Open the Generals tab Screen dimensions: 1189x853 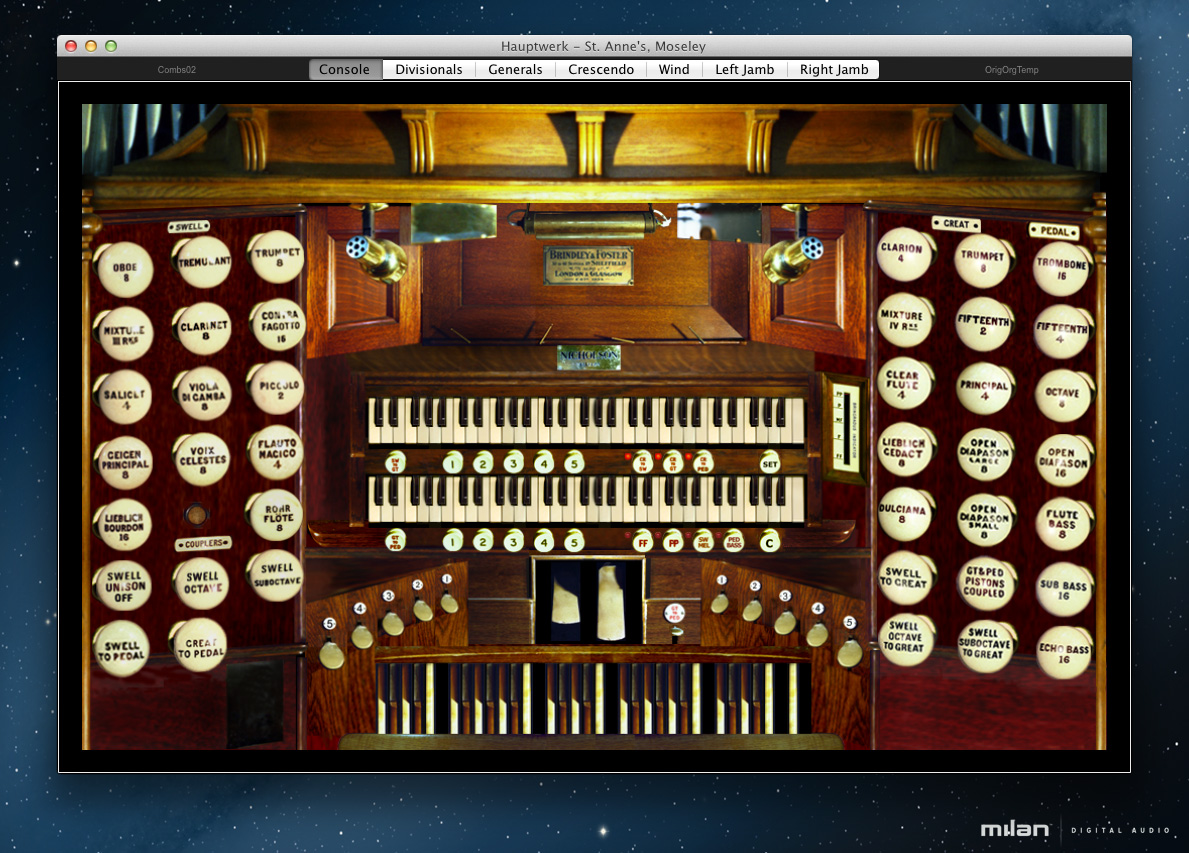point(516,69)
